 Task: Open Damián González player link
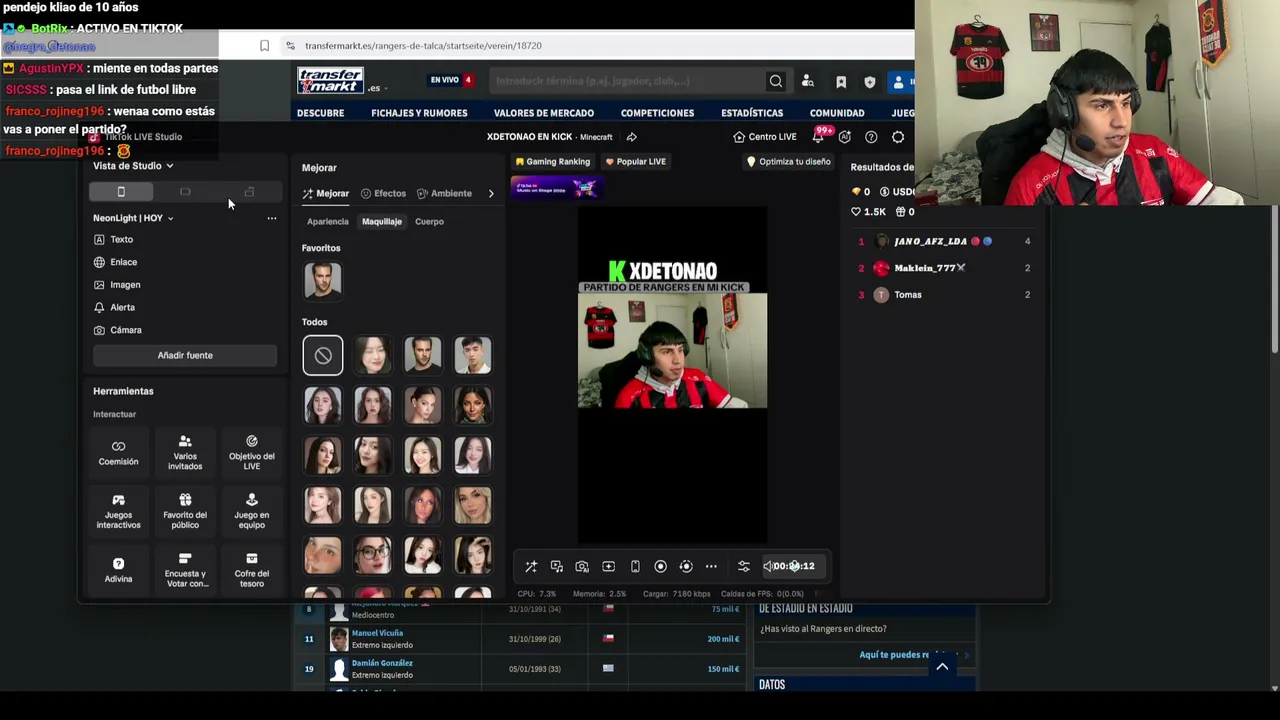coord(382,663)
